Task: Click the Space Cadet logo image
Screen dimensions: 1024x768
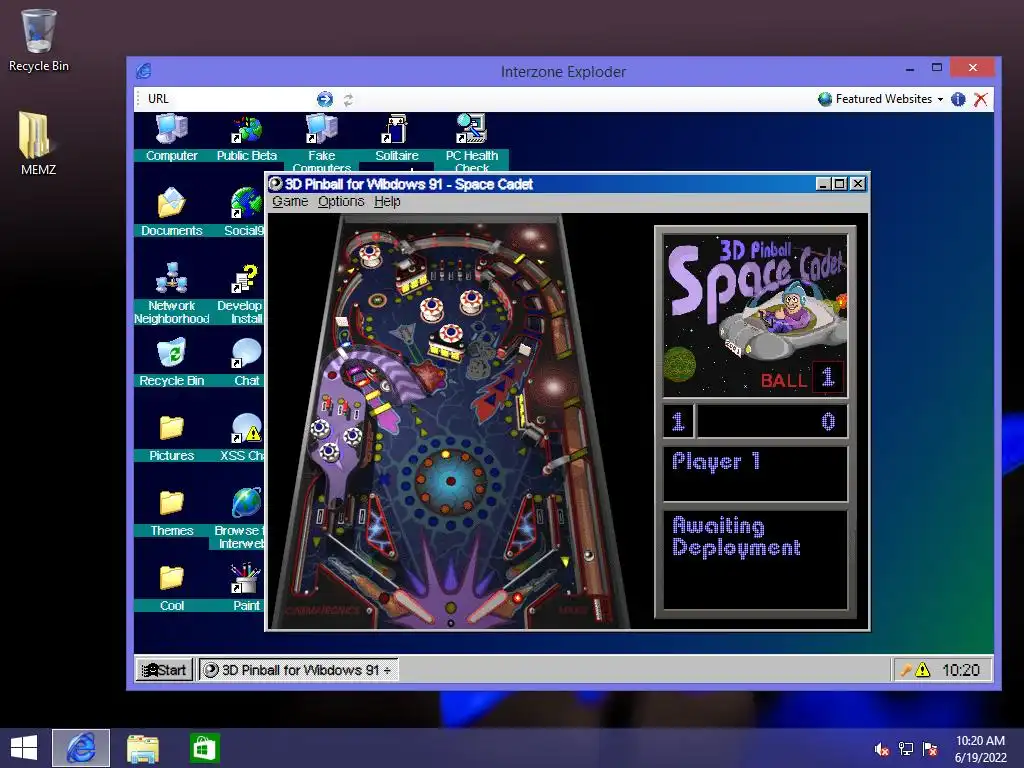Action: [x=755, y=315]
